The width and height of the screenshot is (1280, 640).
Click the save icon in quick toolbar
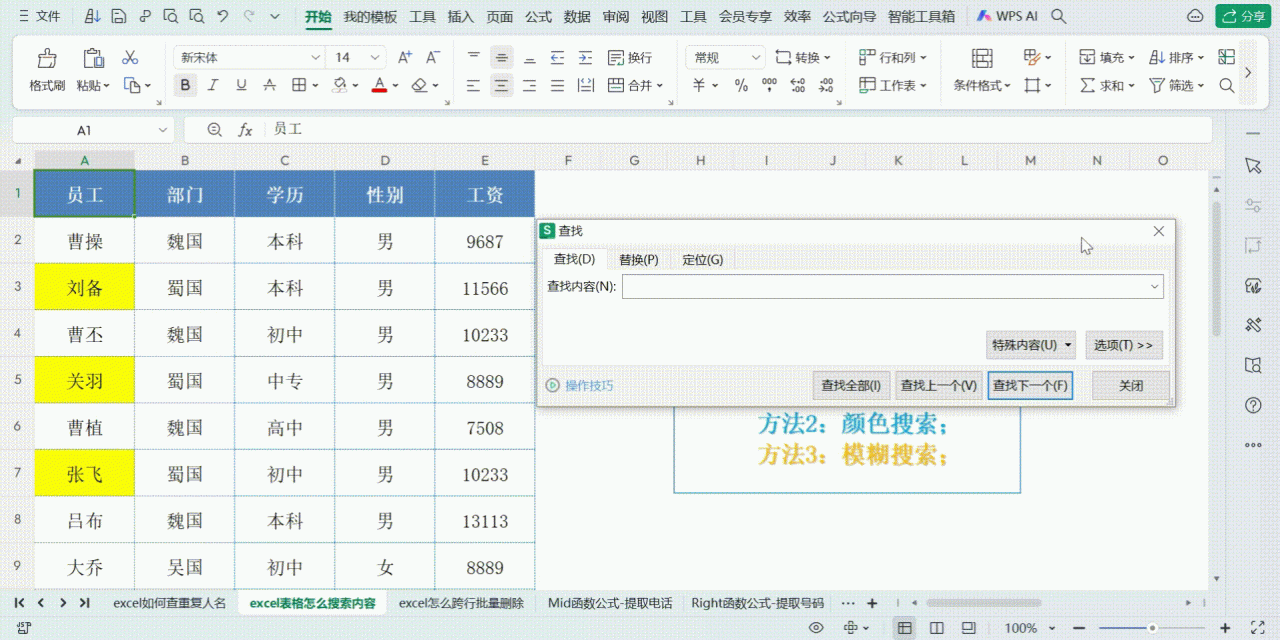click(x=119, y=16)
